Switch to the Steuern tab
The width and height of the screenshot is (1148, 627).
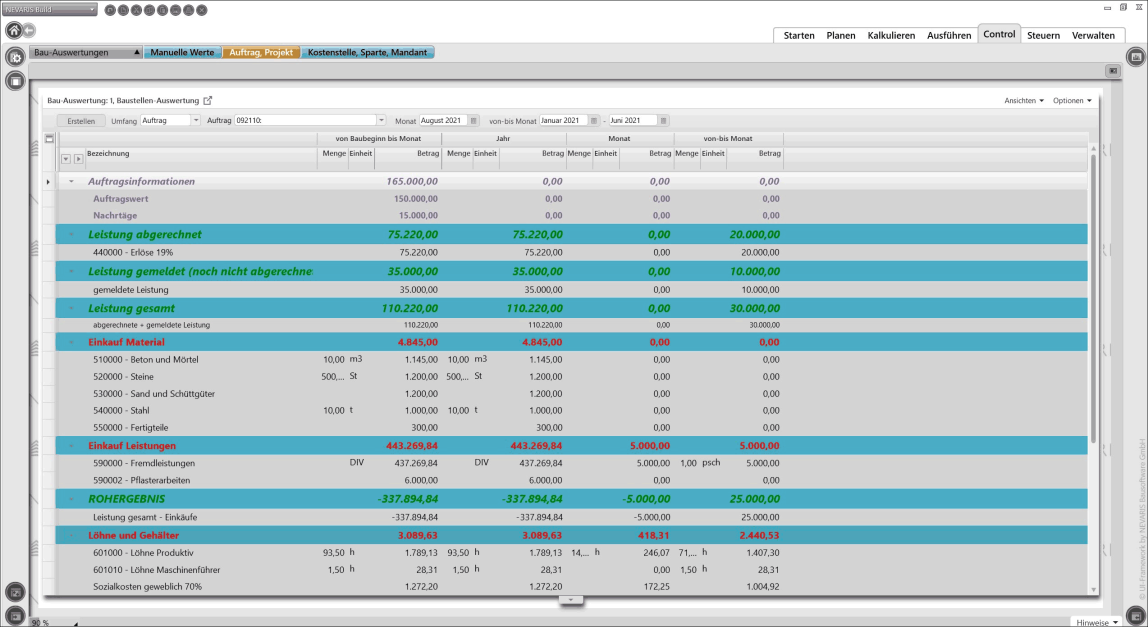click(x=1043, y=35)
